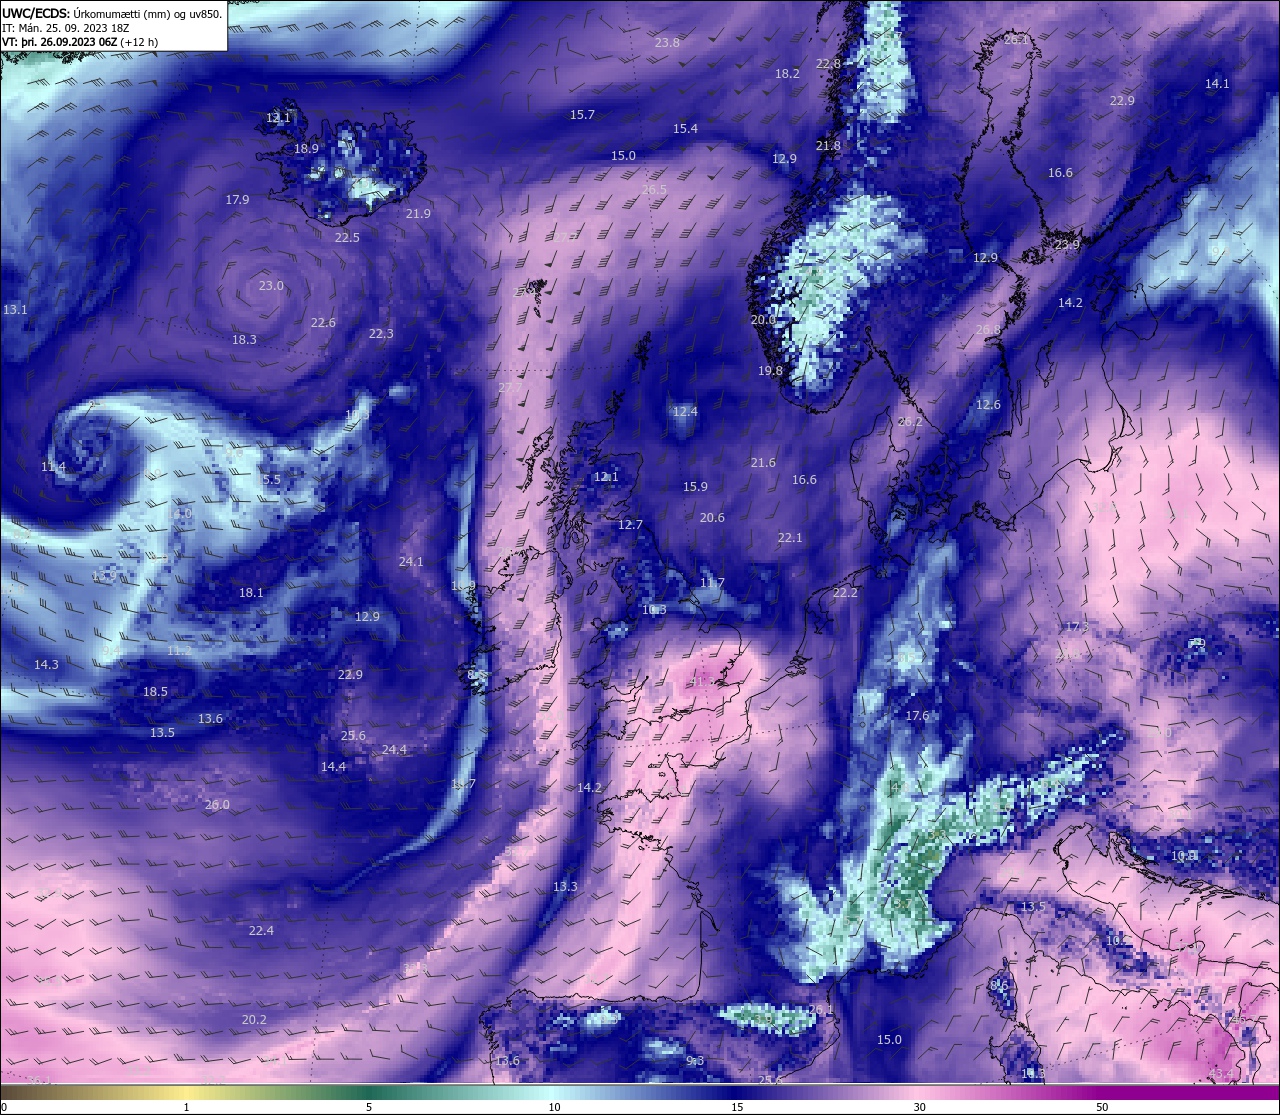Click the value 18.9 over Iceland

coord(306,148)
